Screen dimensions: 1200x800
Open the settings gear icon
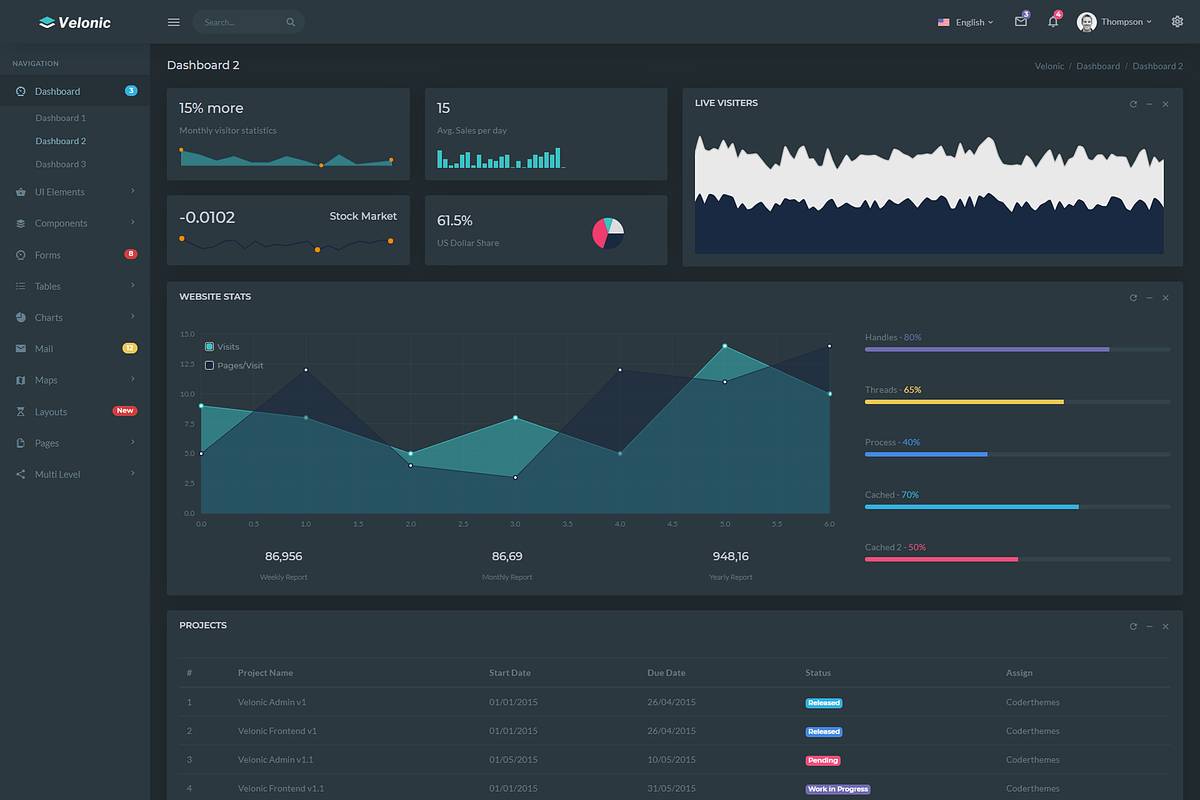point(1177,21)
